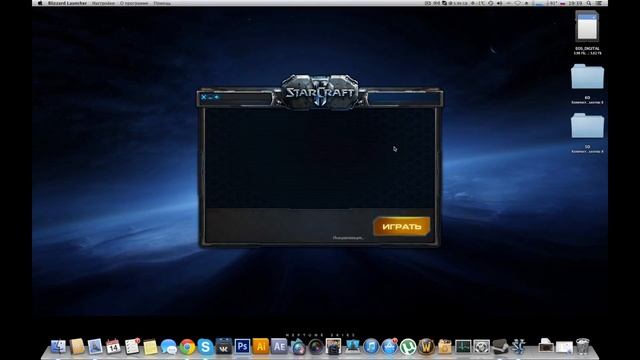Open the Trash in the dock
Image resolution: width=640 pixels, height=360 pixels.
point(582,346)
